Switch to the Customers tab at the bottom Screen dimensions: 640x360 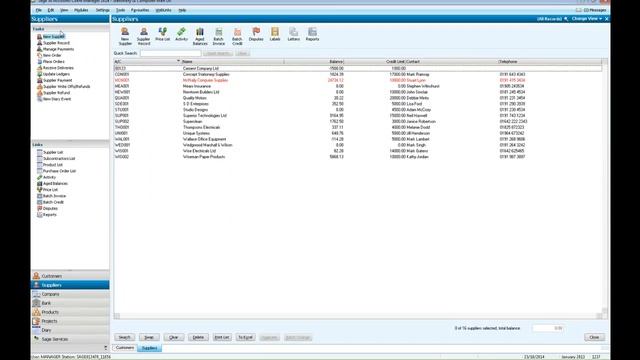point(124,348)
